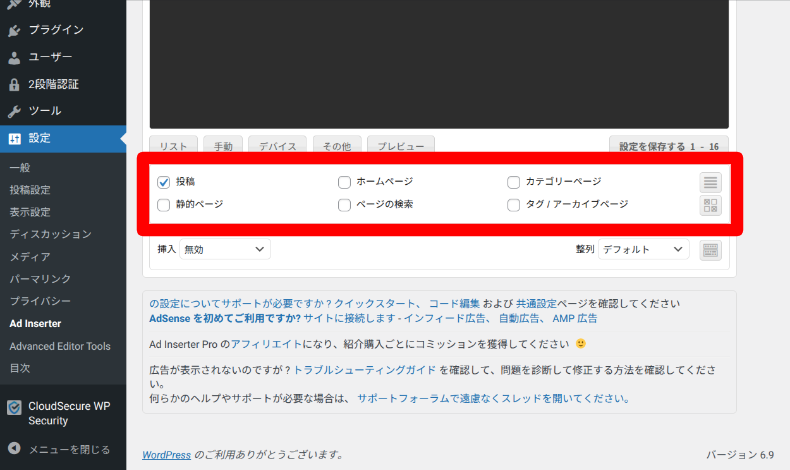Enable the ホームページ checkbox
Viewport: 790px width, 470px height.
point(344,182)
